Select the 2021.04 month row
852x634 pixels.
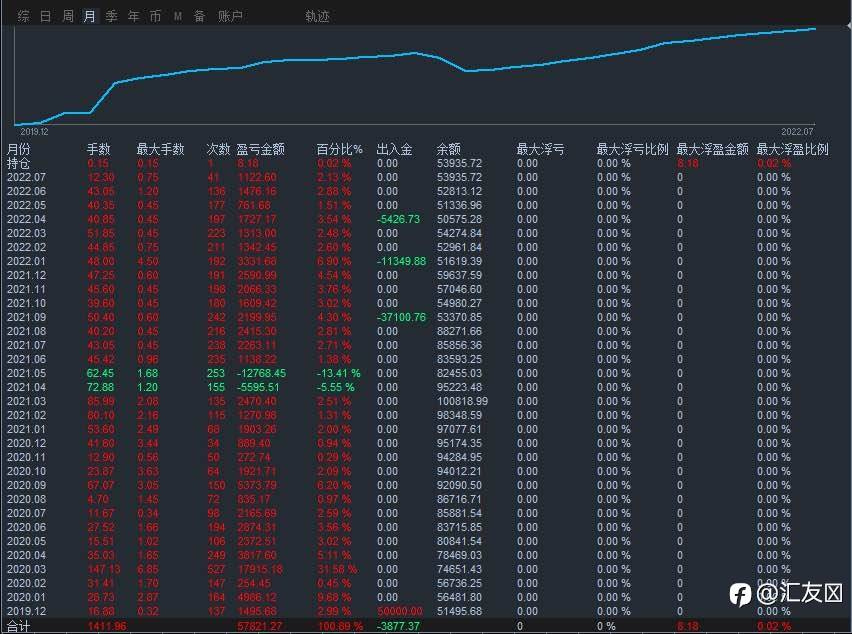coord(426,387)
